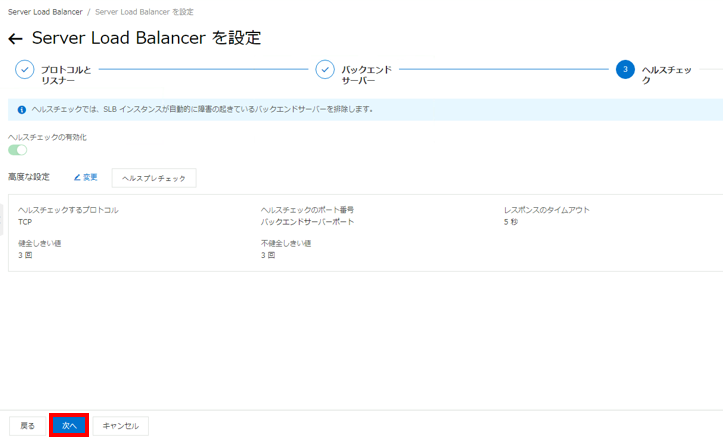
Task: Click the 健全しきい値 label
Action: tap(40, 243)
